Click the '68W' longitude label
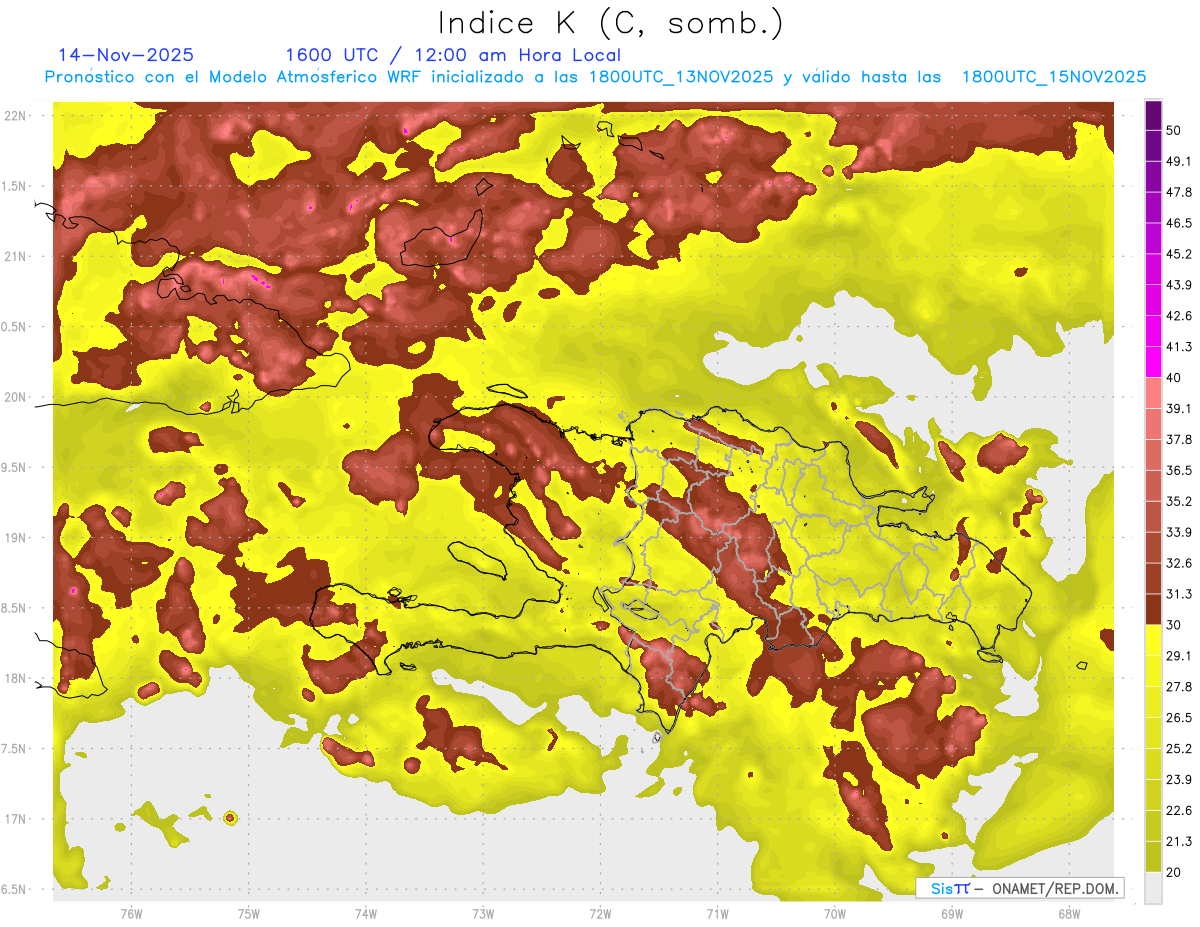Image resolution: width=1200 pixels, height=927 pixels. pyautogui.click(x=1069, y=913)
